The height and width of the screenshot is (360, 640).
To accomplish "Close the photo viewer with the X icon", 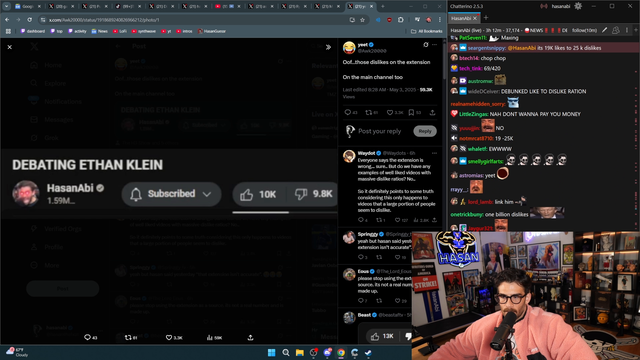I will 10,47.
